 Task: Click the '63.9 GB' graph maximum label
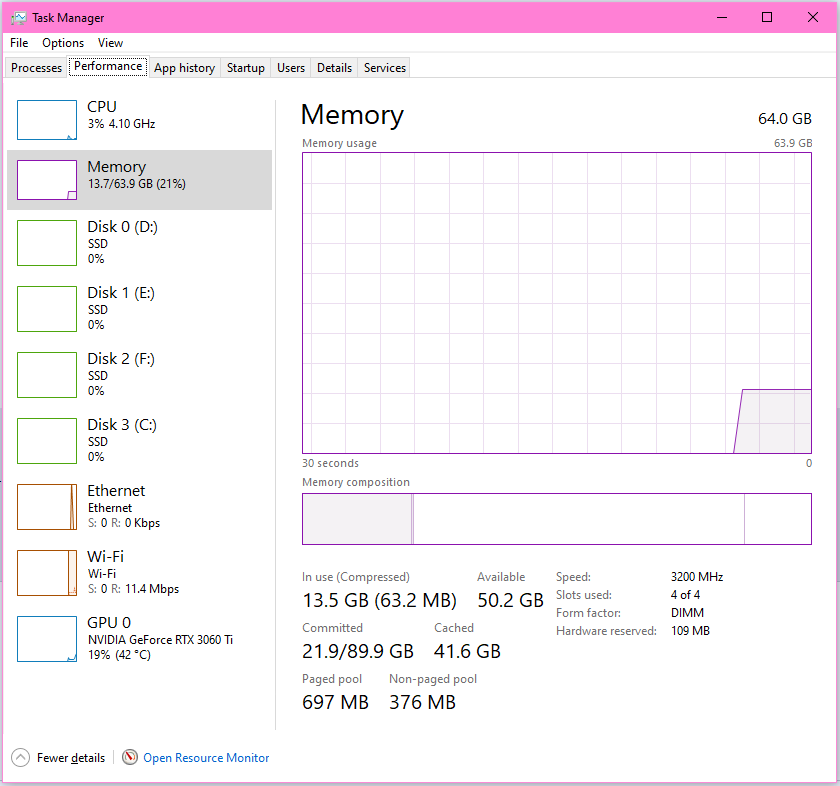pyautogui.click(x=793, y=143)
